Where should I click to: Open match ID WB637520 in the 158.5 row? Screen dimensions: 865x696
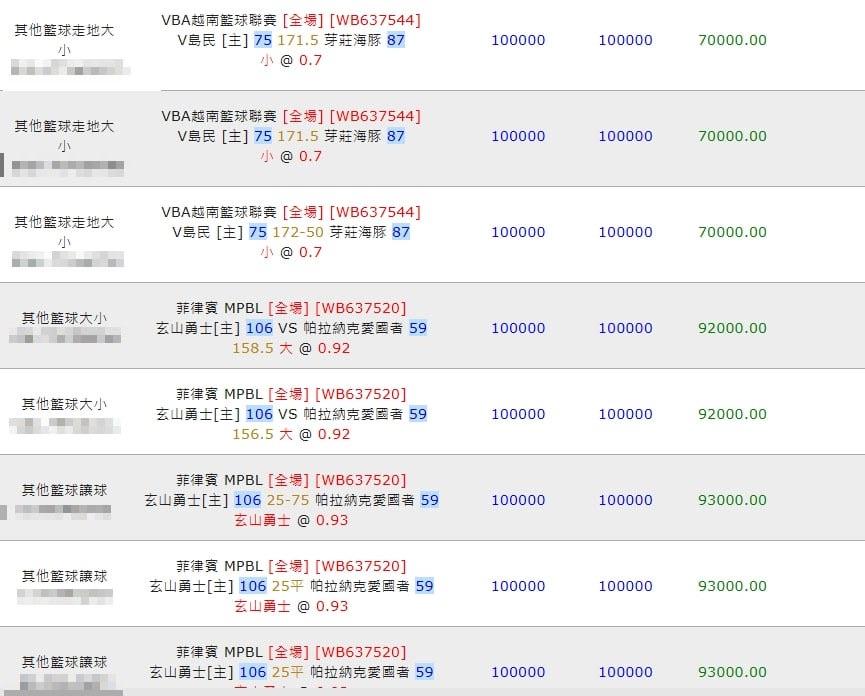(x=361, y=308)
